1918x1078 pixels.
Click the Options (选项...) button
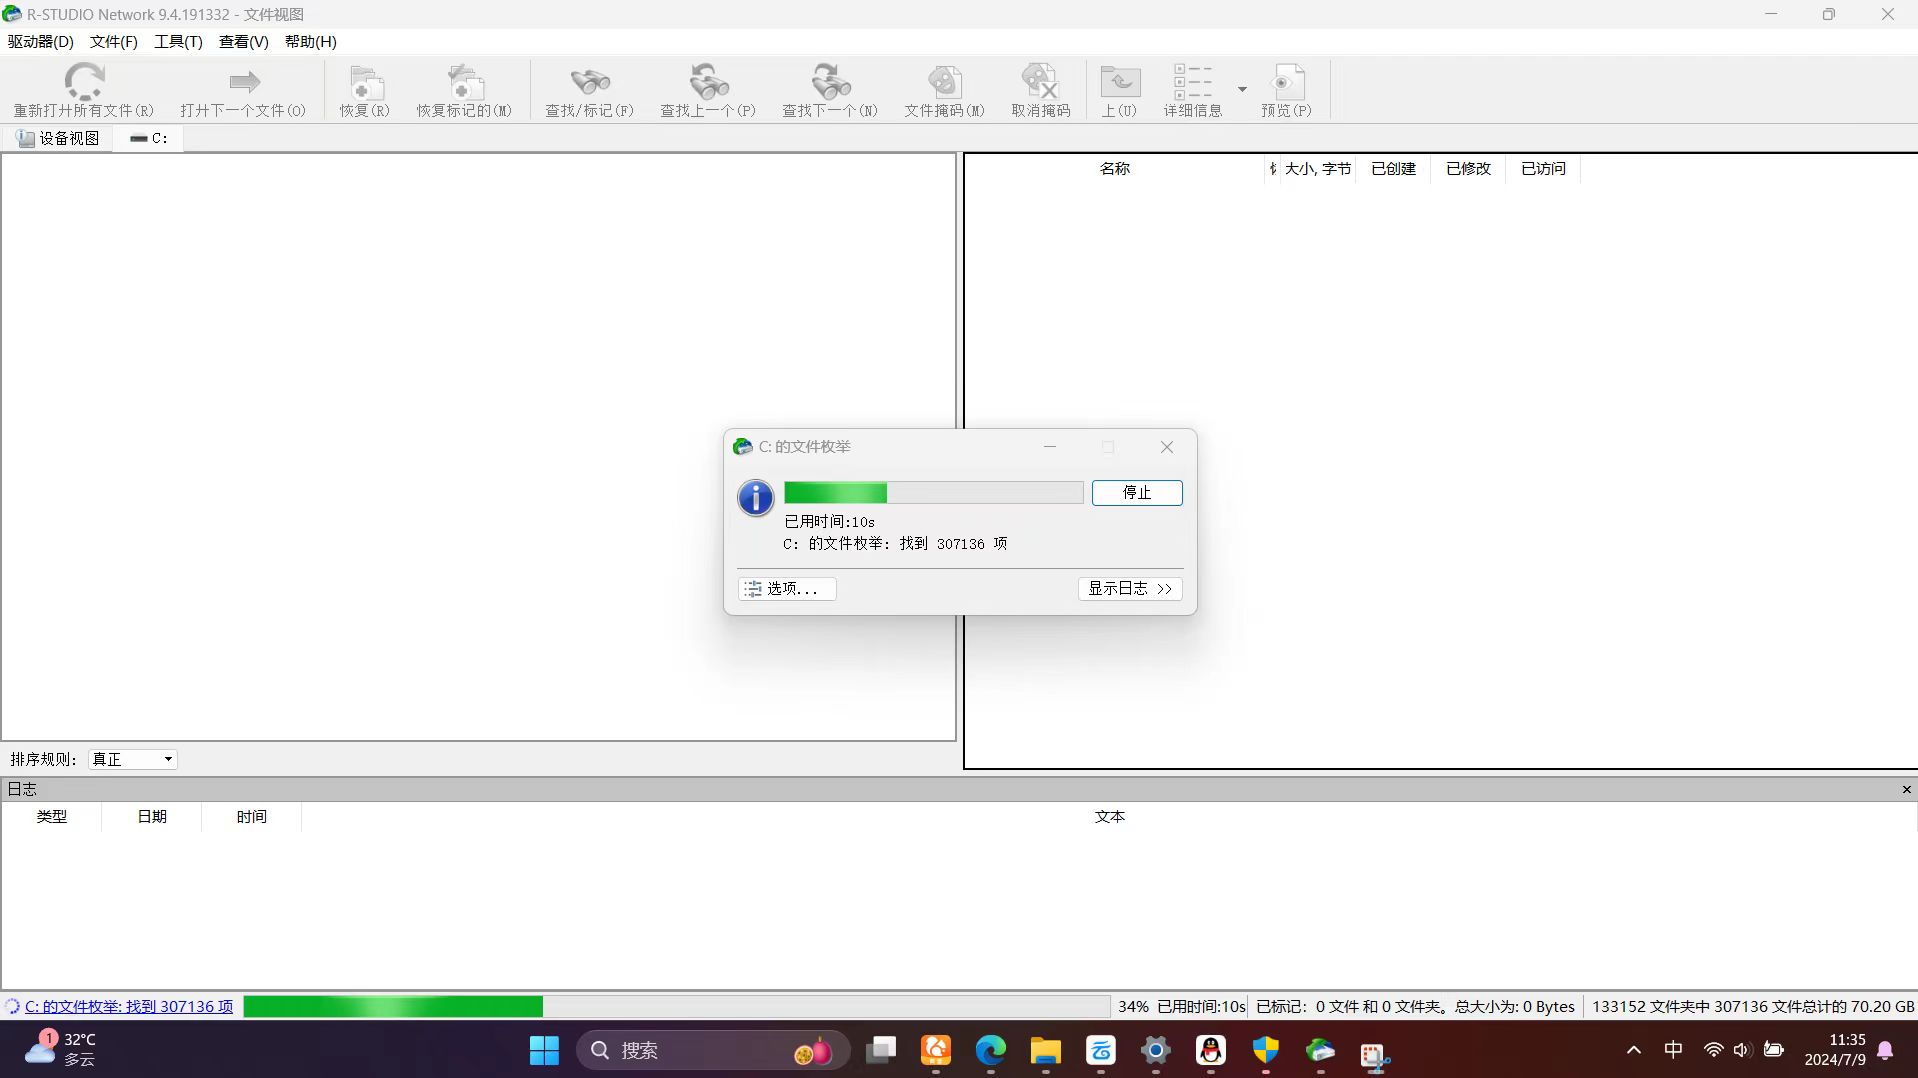coord(787,589)
